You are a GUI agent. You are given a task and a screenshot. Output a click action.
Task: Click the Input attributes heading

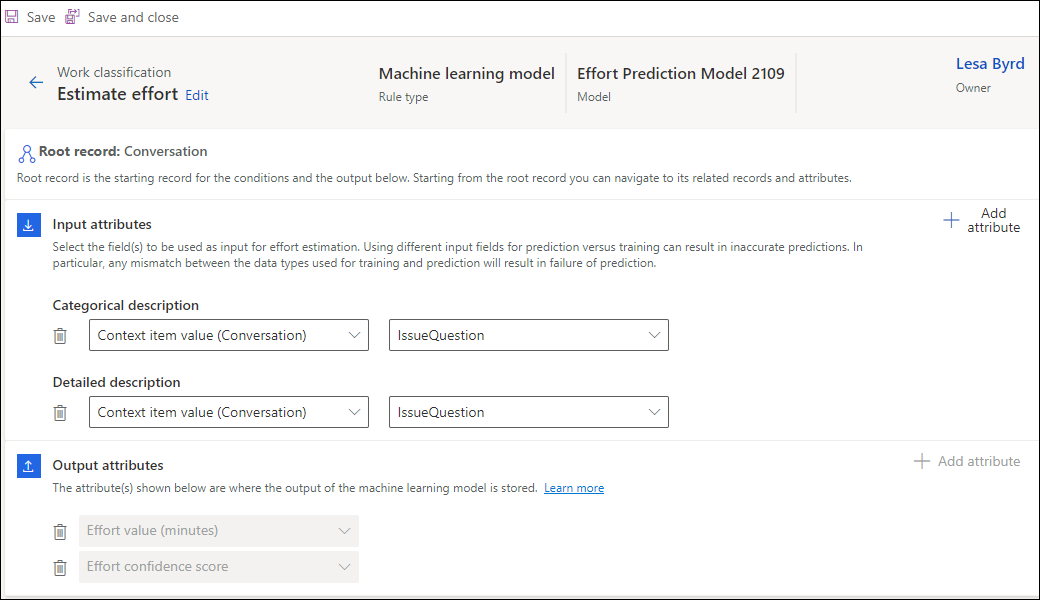coord(102,224)
